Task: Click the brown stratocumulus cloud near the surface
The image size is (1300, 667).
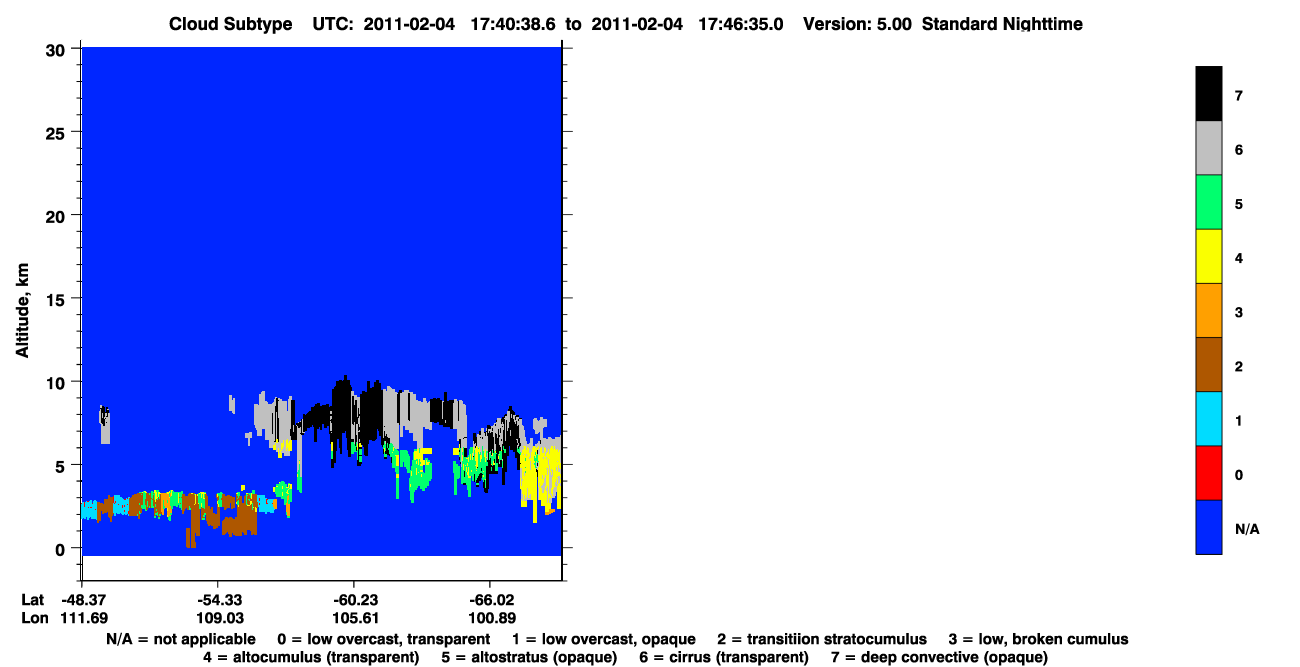Action: coord(238,521)
